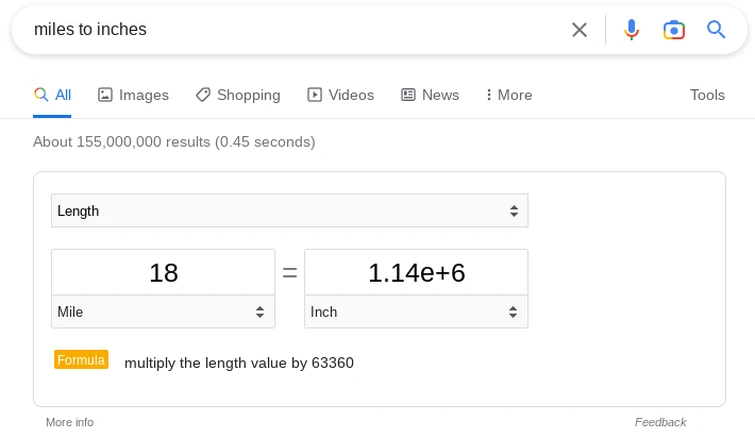755x438 pixels.
Task: Open the Tools button
Action: [707, 95]
